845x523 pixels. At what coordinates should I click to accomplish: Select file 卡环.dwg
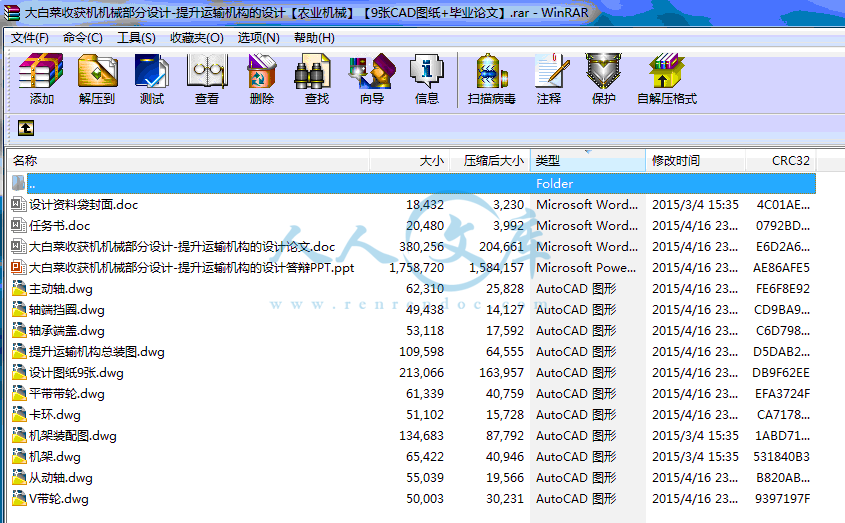(55, 415)
